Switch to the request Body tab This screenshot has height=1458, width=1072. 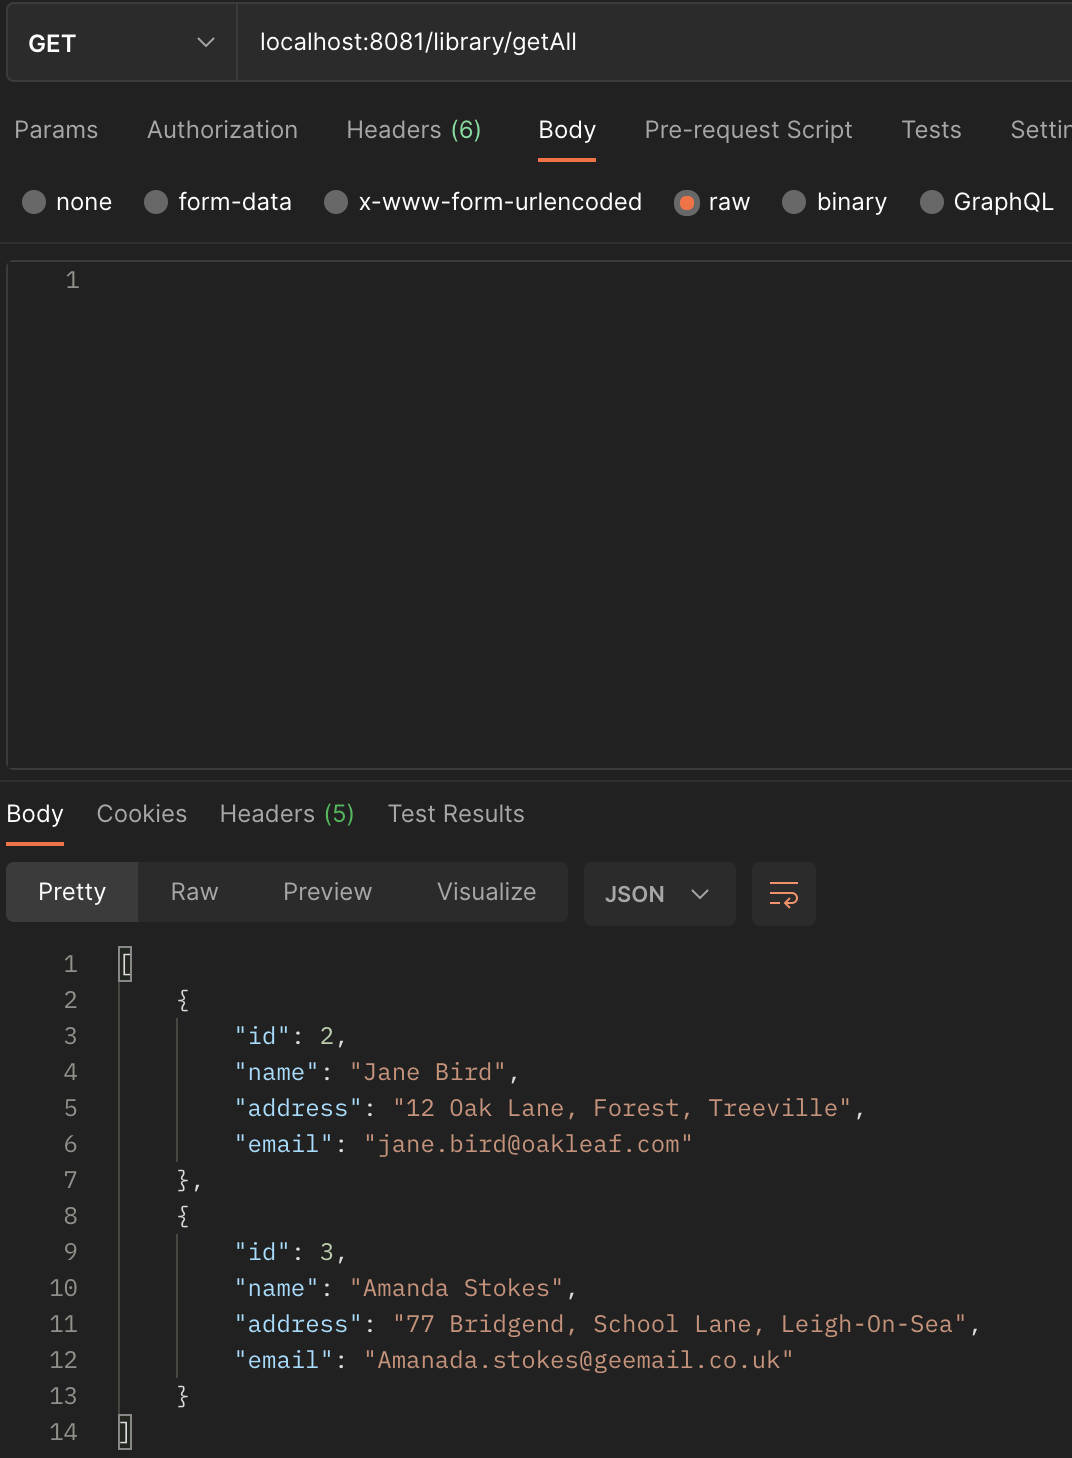coord(567,130)
